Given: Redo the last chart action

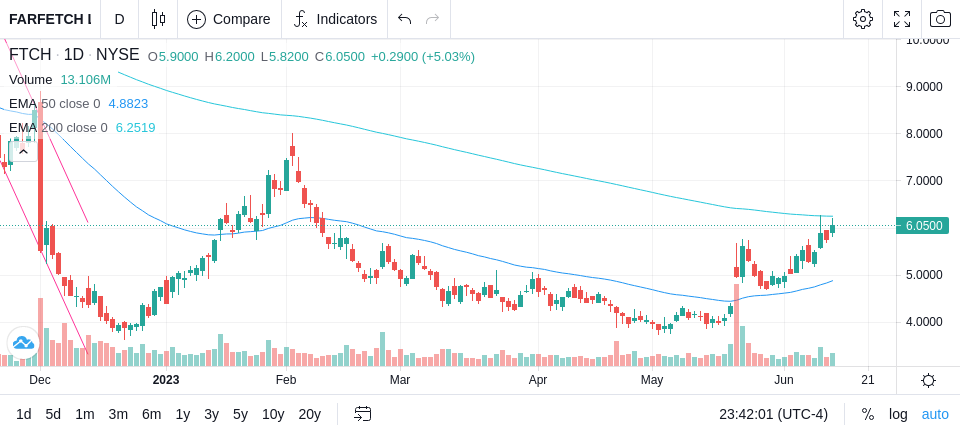Looking at the screenshot, I should 433,19.
